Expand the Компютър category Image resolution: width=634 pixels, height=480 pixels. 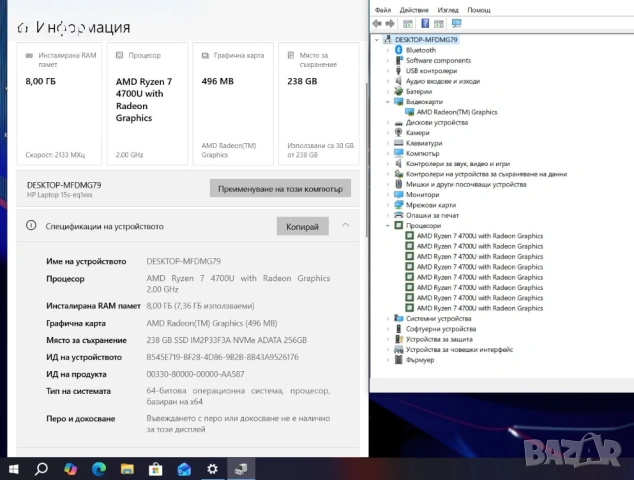[x=388, y=153]
